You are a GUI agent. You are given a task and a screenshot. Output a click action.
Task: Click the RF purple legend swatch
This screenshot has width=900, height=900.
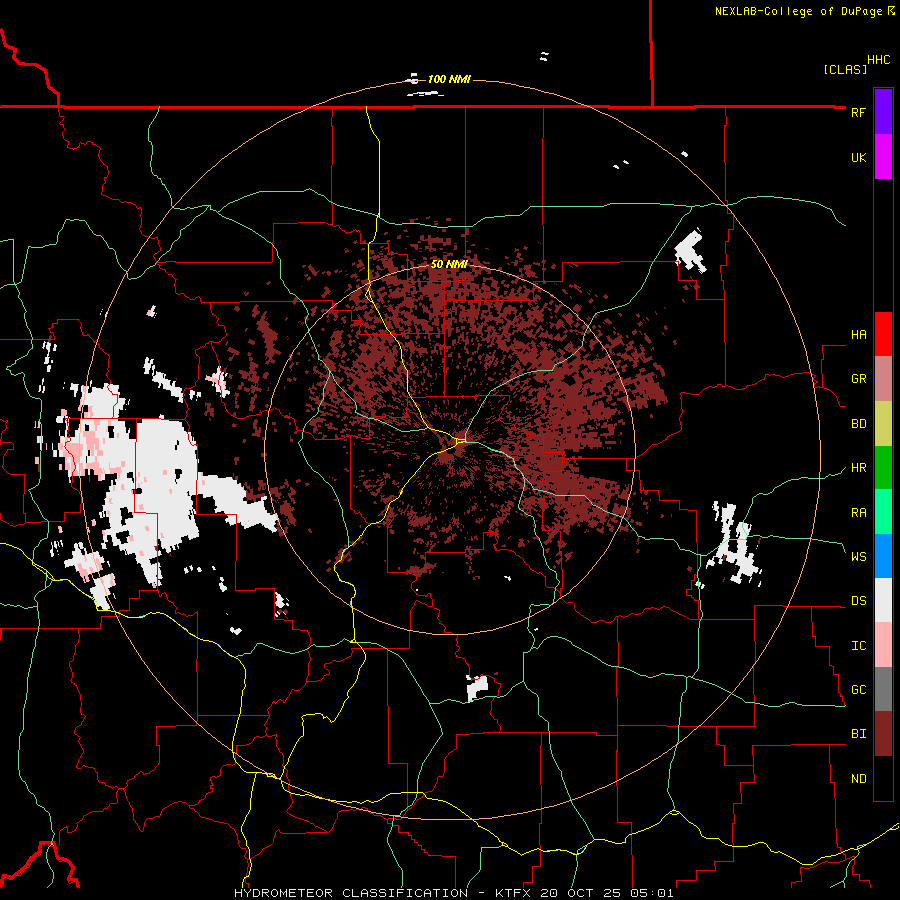point(883,112)
